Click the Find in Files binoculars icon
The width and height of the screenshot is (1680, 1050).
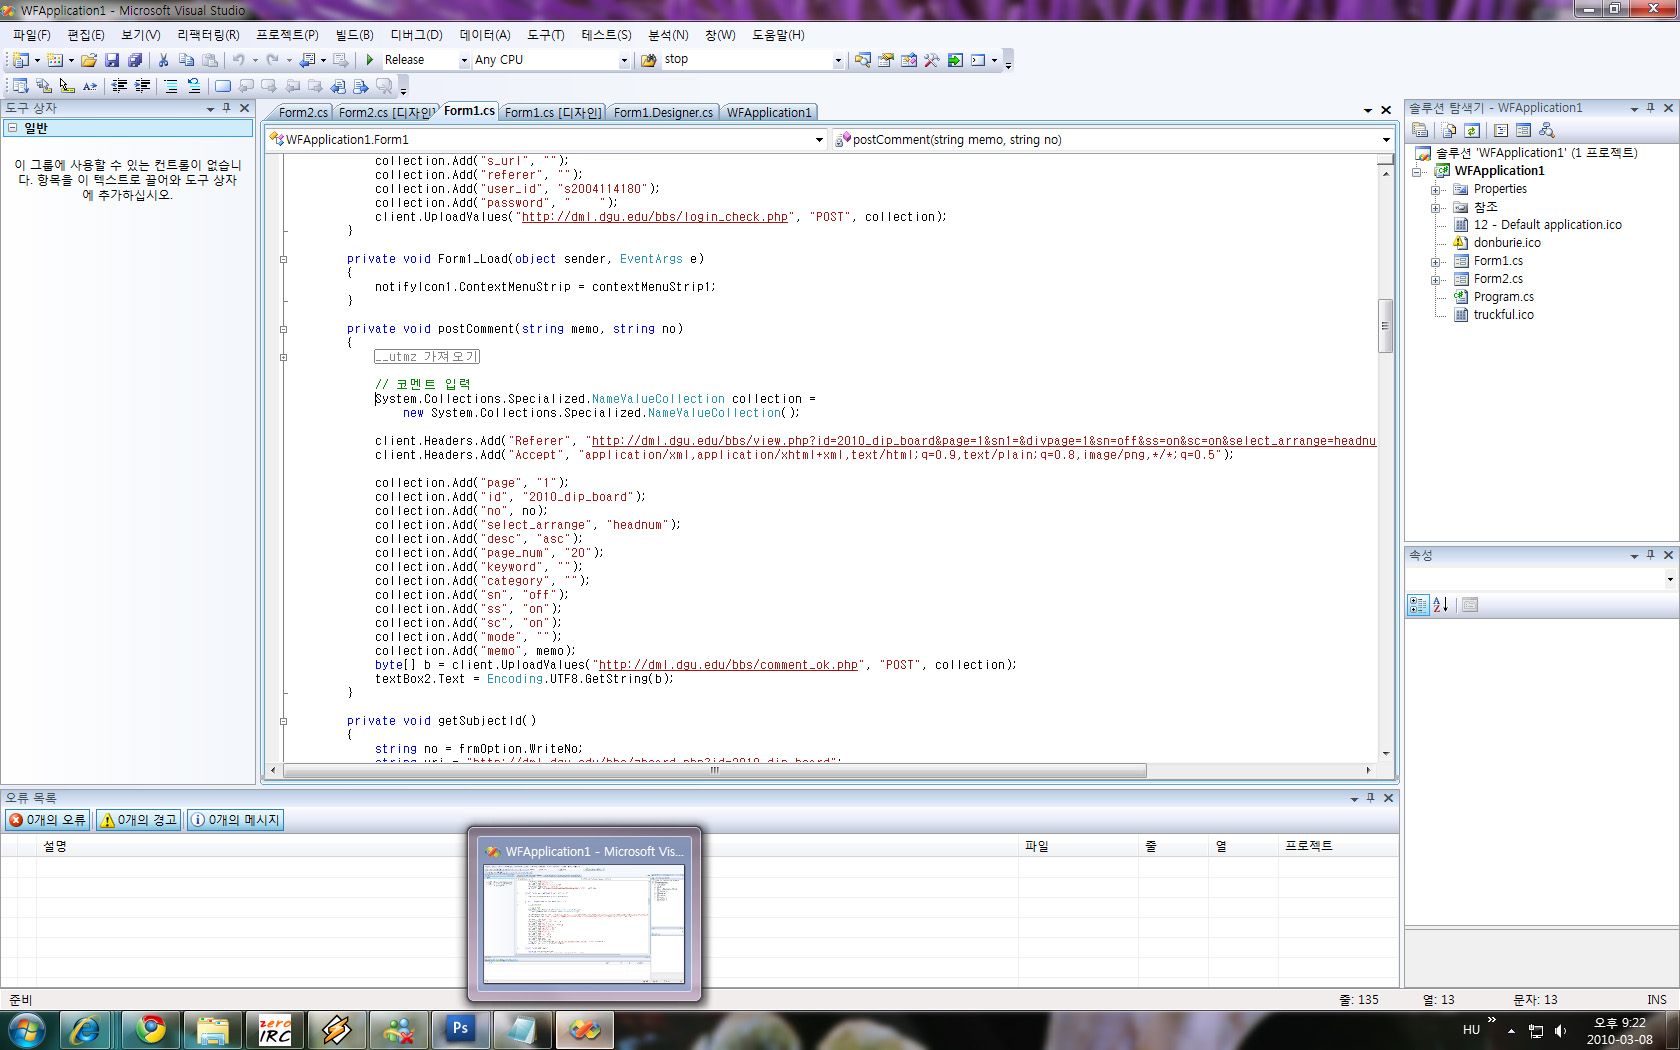[x=648, y=60]
